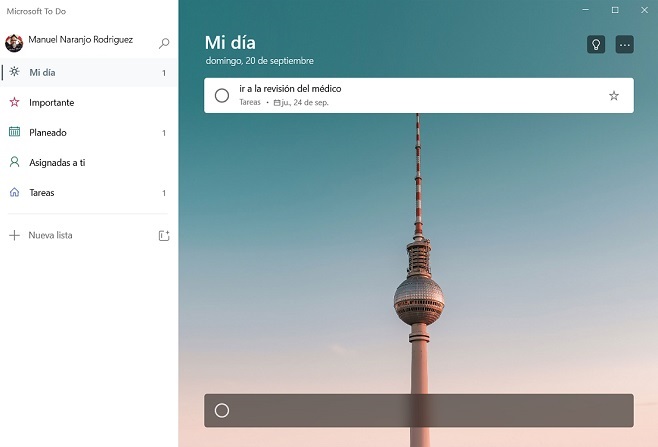Click the add a task input field

pos(419,410)
